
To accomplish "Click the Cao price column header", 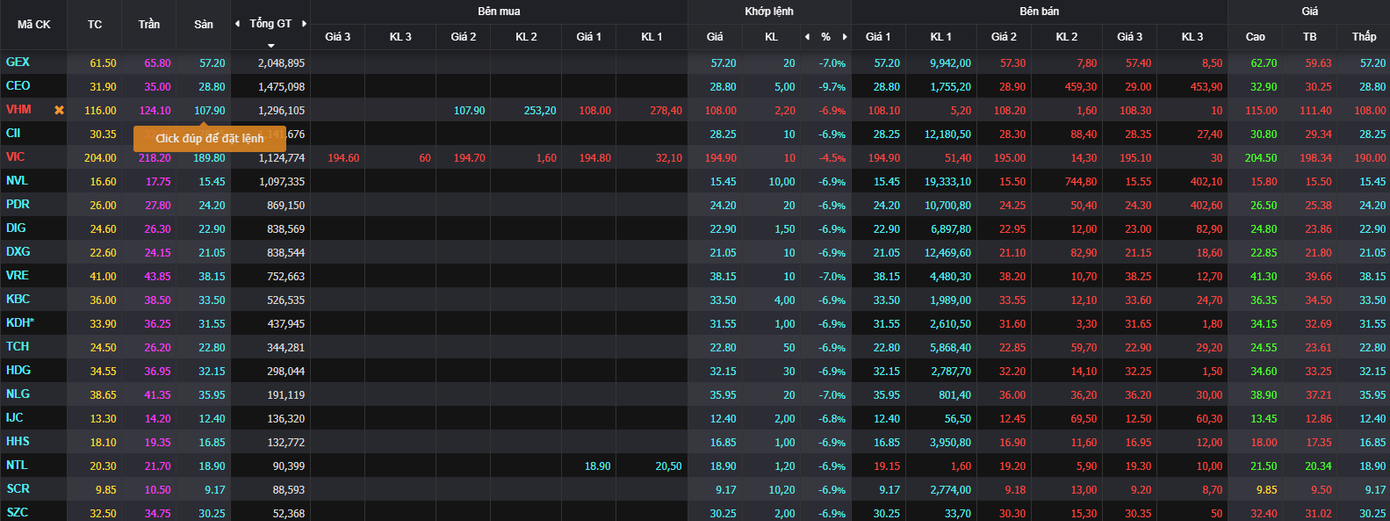I will pos(1255,37).
